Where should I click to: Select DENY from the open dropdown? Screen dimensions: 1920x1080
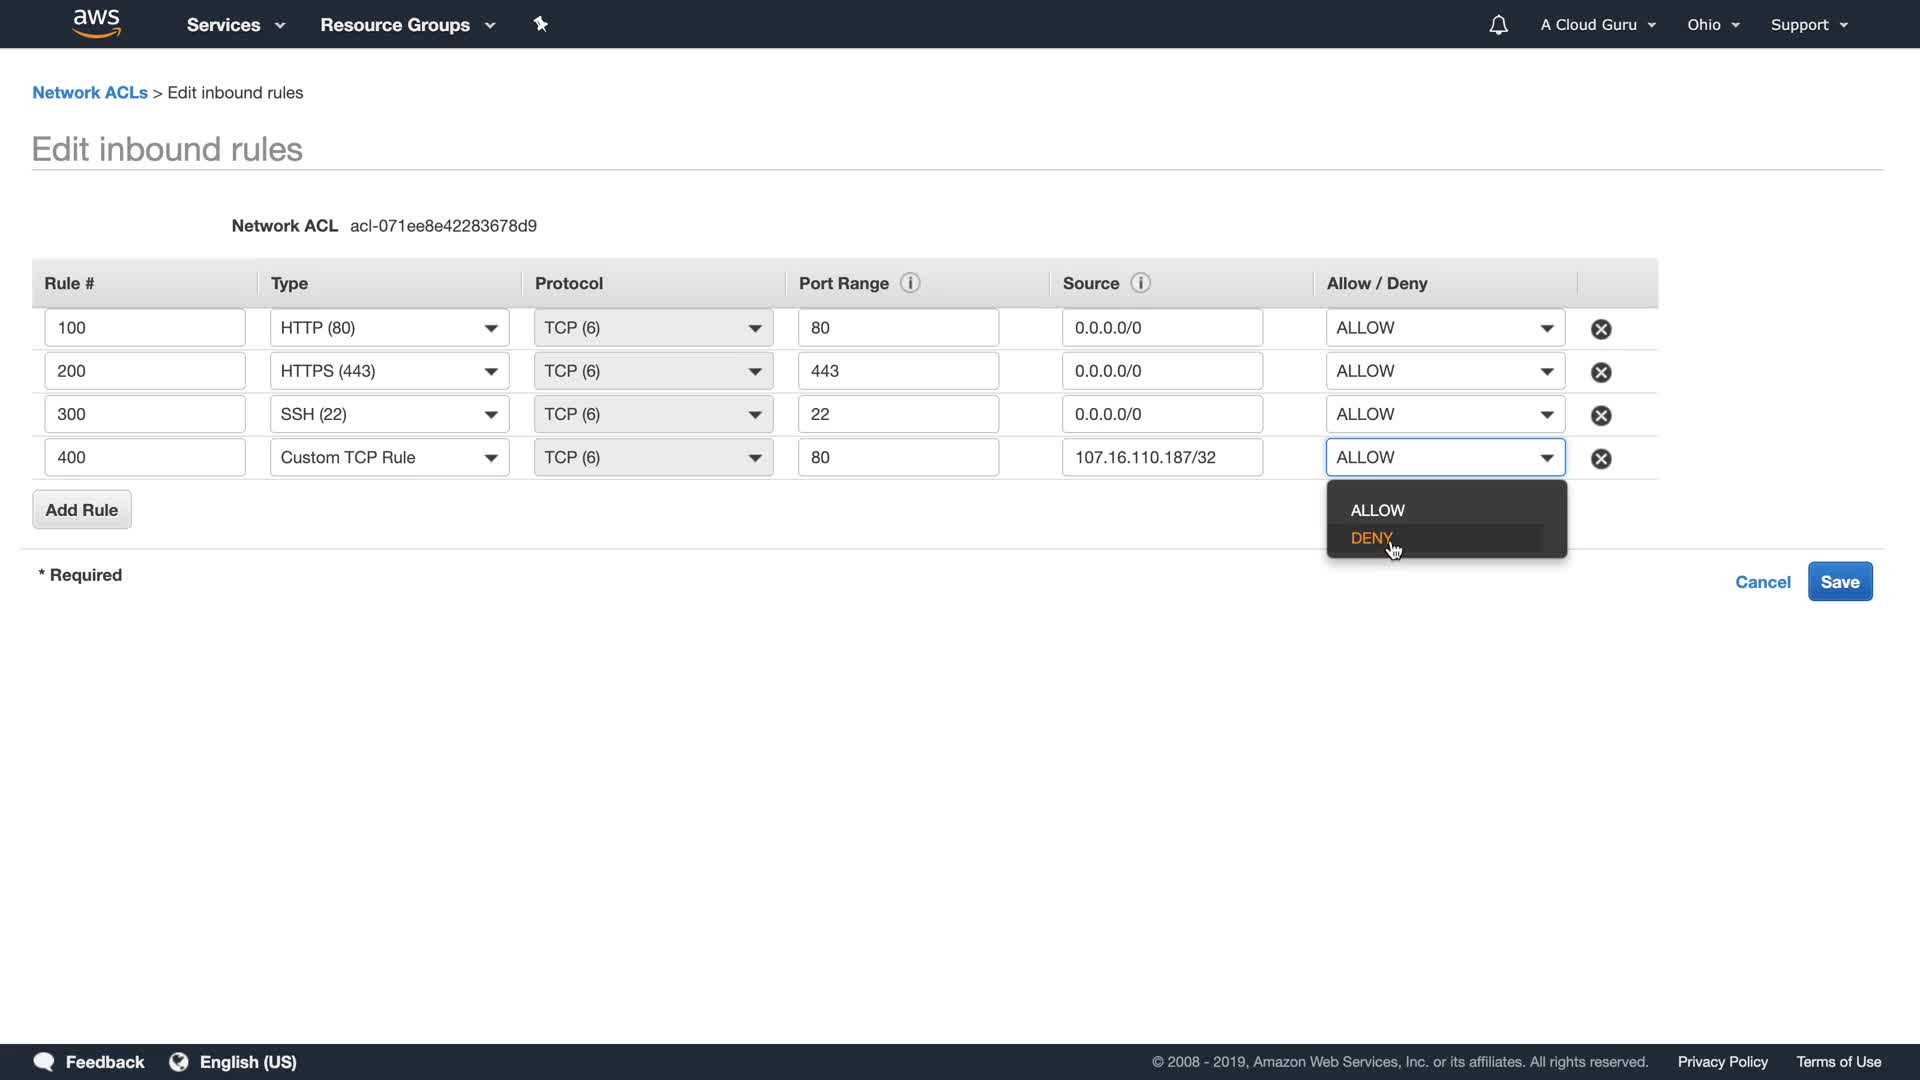1371,538
